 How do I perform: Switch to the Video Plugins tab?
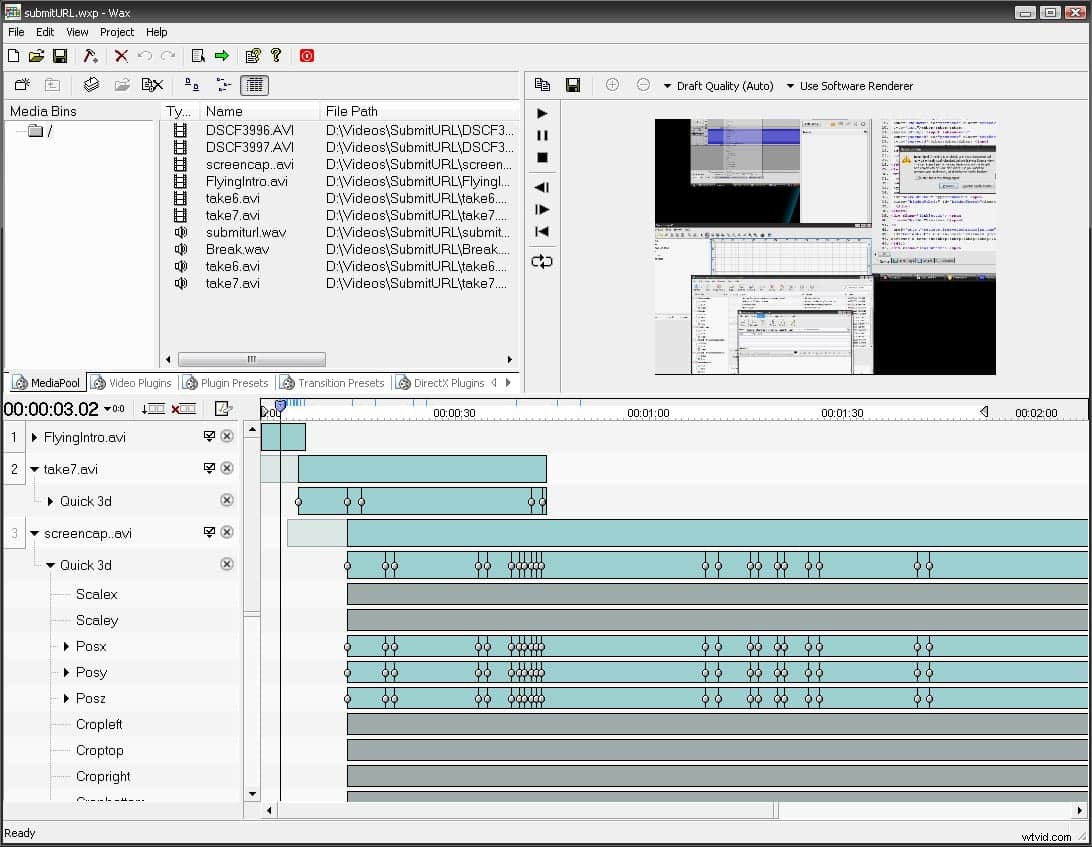tap(131, 381)
